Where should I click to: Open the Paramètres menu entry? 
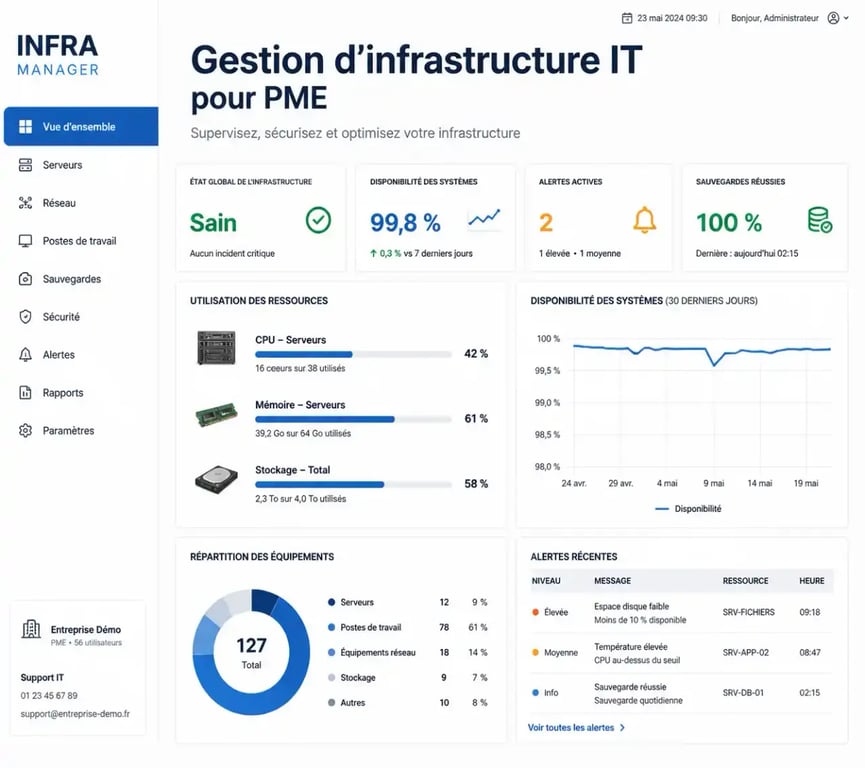click(81, 430)
